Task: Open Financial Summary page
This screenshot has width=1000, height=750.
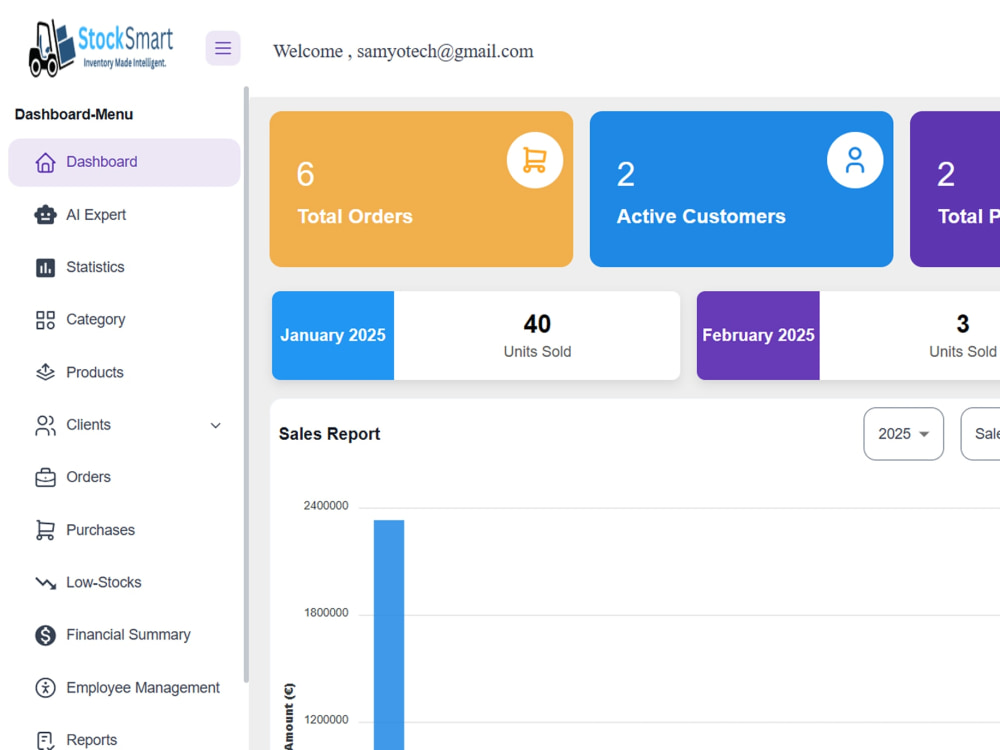Action: pyautogui.click(x=124, y=635)
